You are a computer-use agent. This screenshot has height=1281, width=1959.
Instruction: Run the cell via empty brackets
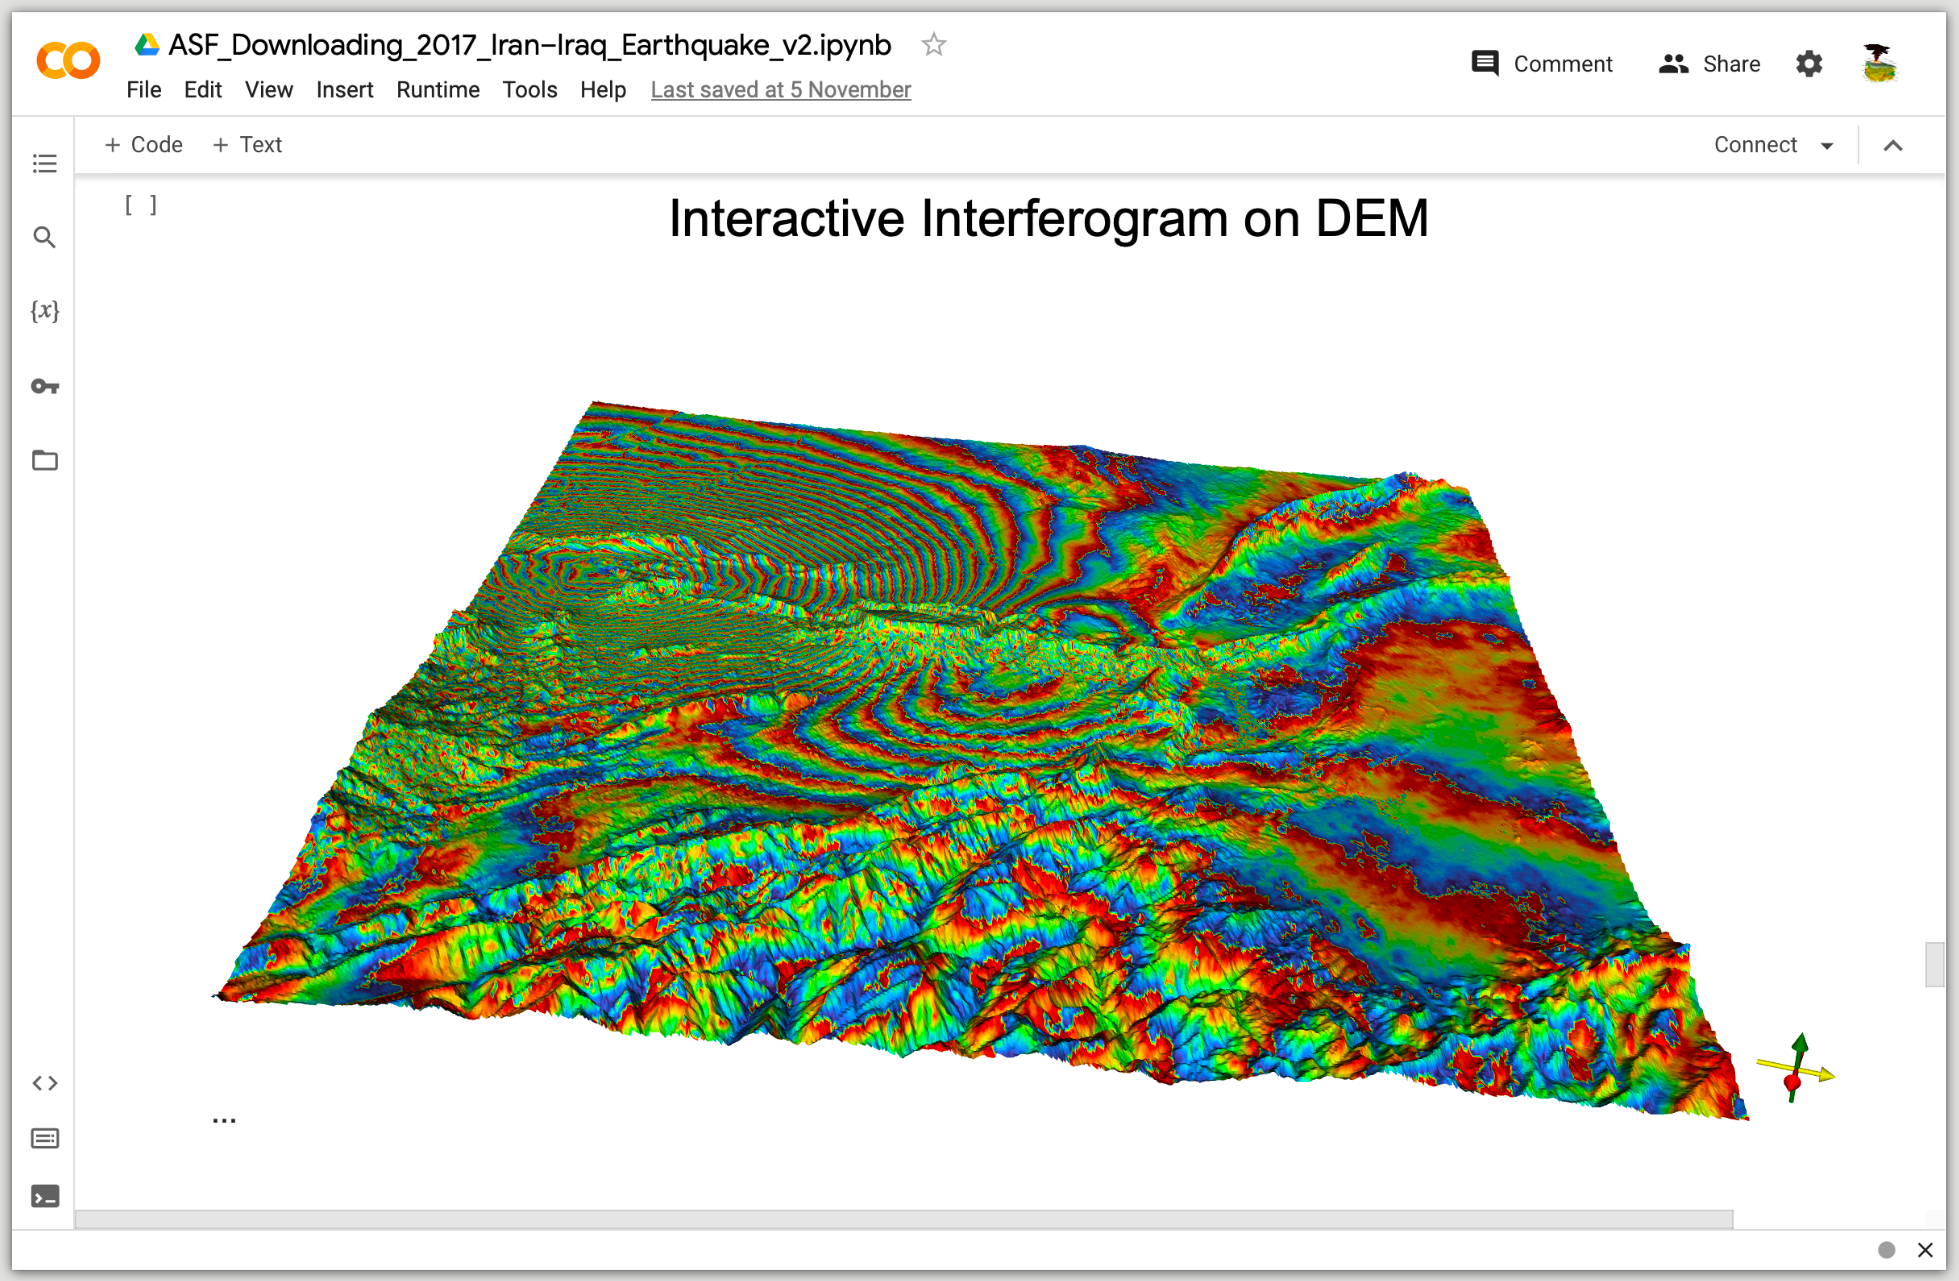[x=141, y=205]
